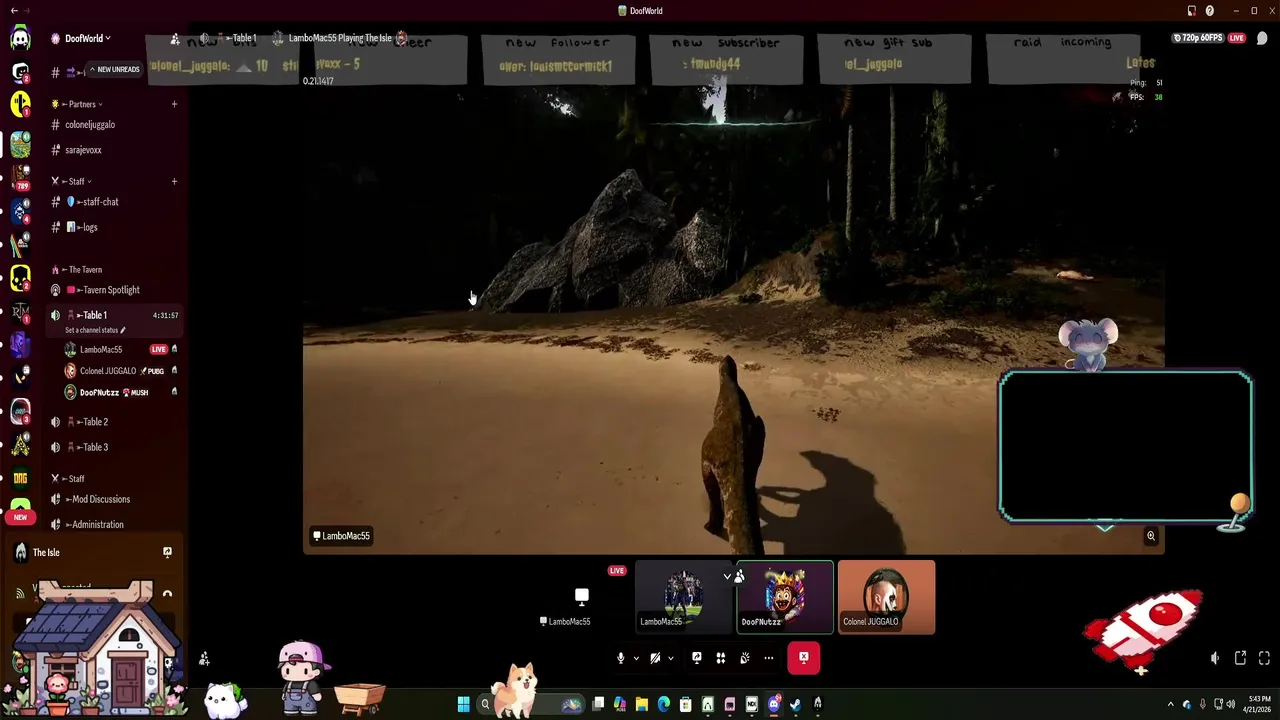Open the 720p 60FPS stream quality indicator
This screenshot has height=720, width=1280.
[1198, 38]
